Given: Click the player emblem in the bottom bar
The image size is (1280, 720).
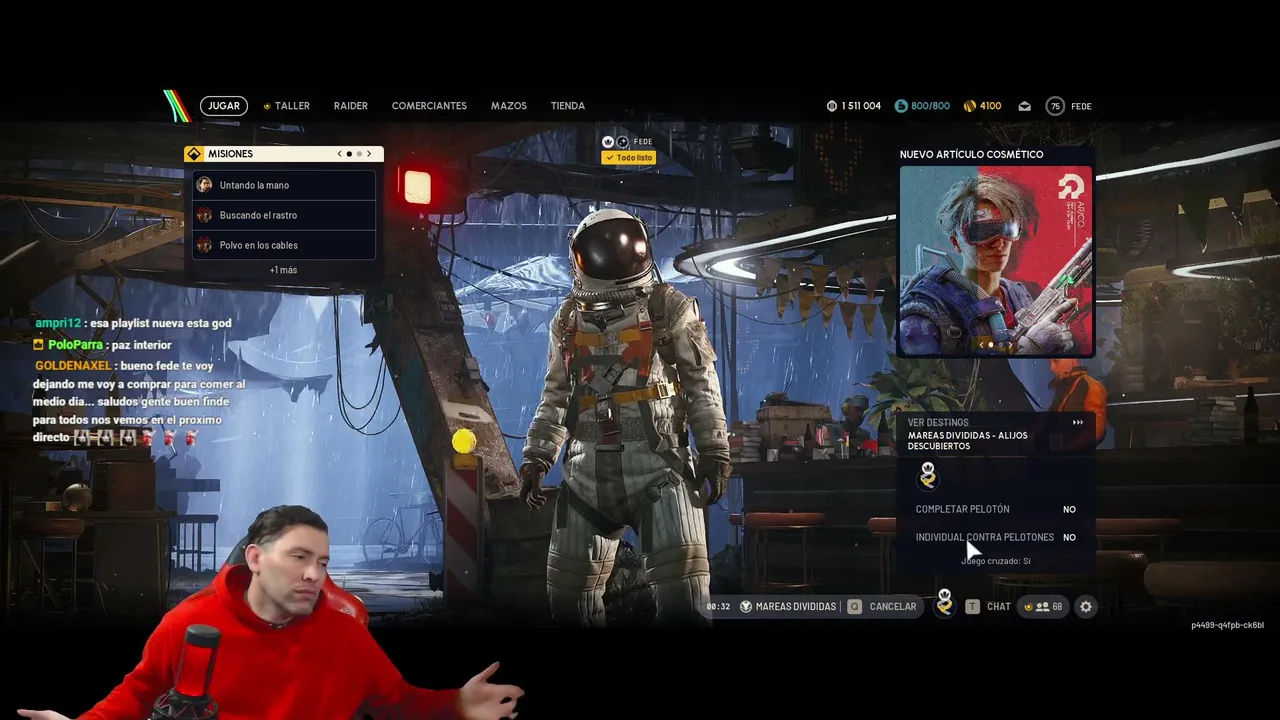Looking at the screenshot, I should tap(944, 603).
